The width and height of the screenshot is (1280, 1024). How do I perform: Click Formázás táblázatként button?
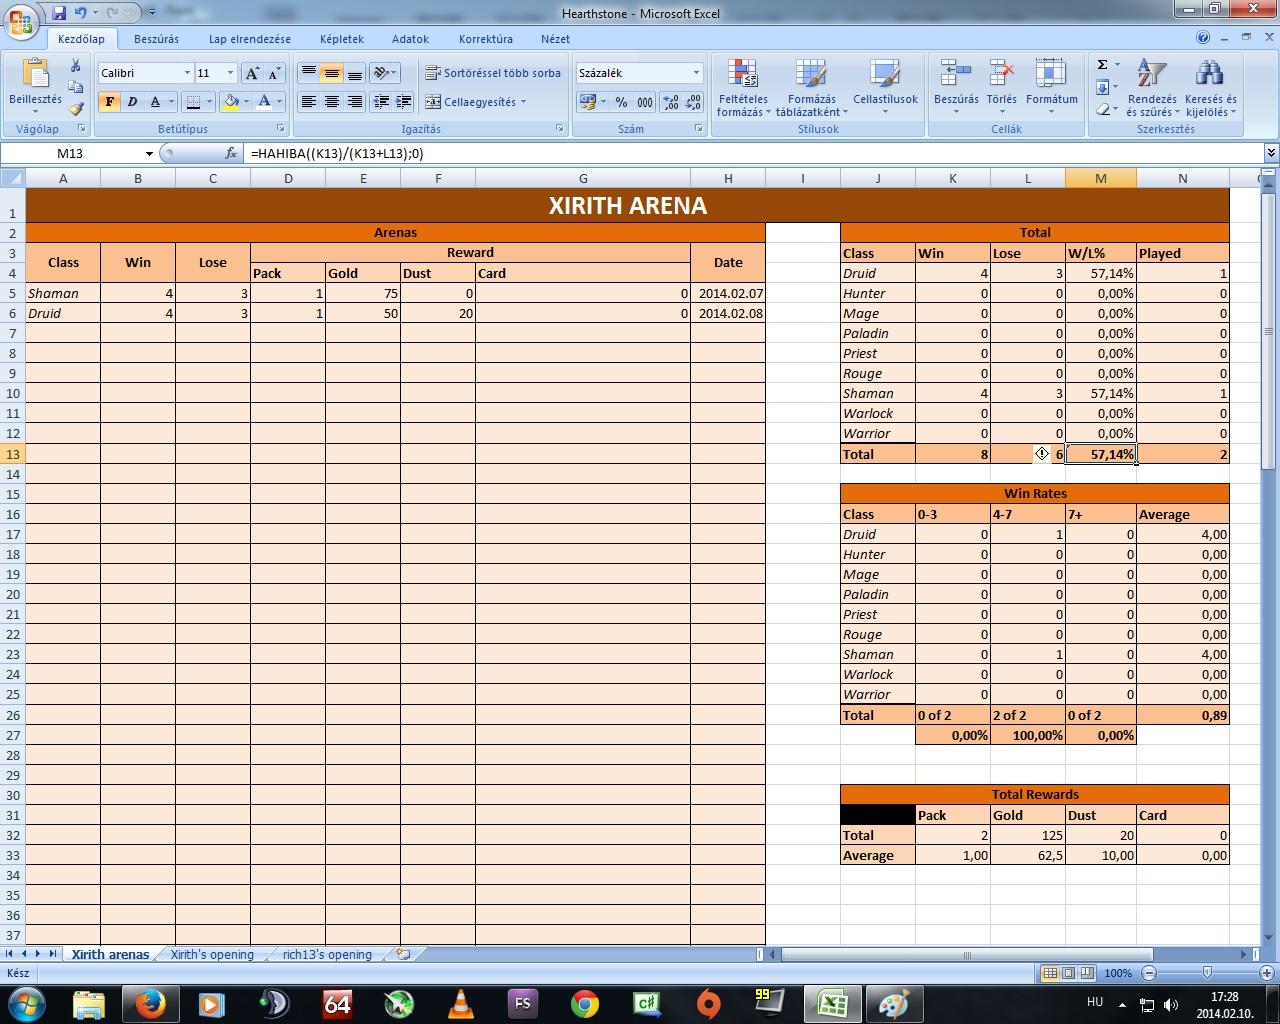coord(812,88)
